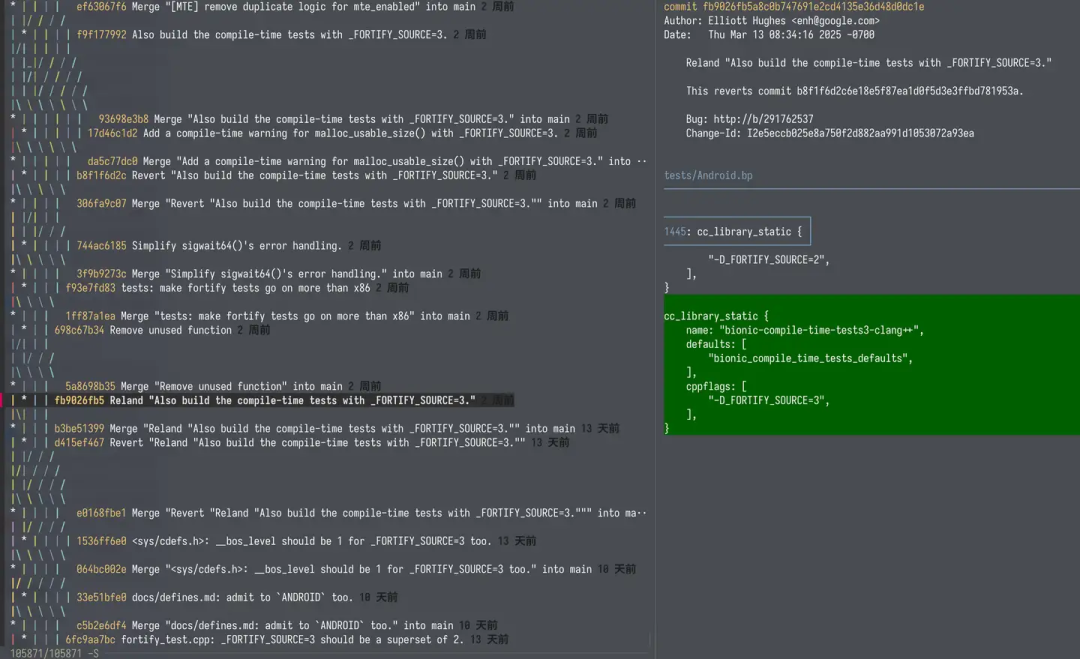Click the status line 105871/105871 -S
The image size is (1080, 659).
click(54, 653)
